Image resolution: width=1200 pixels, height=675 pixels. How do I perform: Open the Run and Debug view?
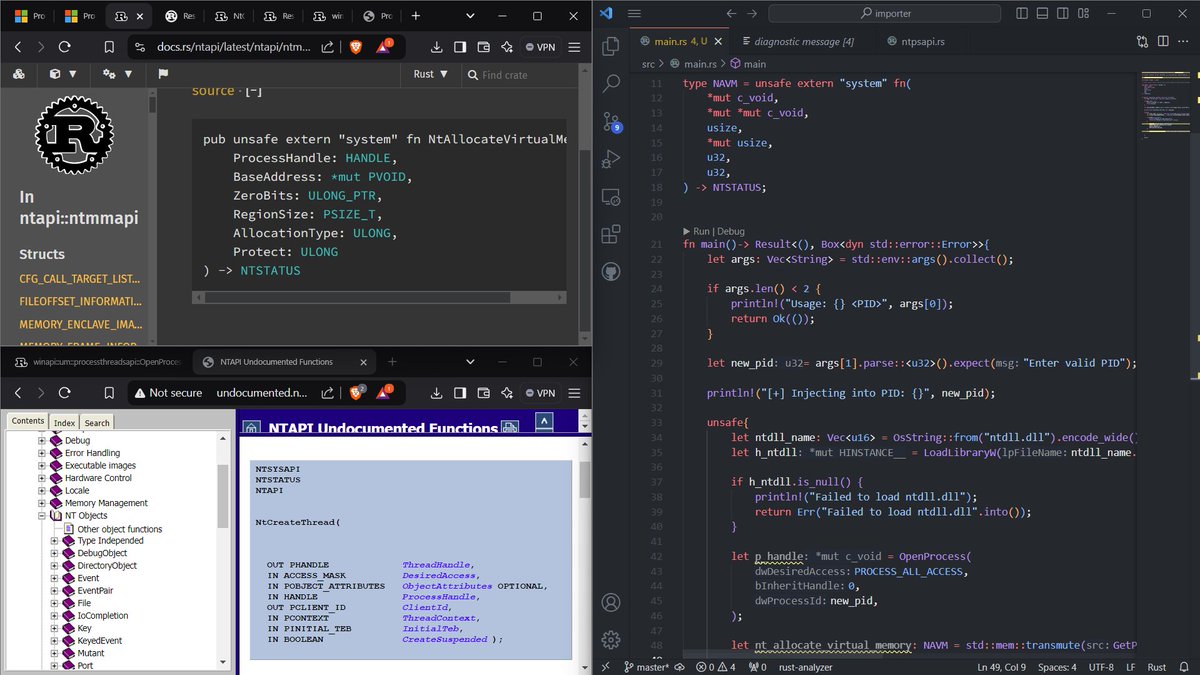(x=612, y=157)
